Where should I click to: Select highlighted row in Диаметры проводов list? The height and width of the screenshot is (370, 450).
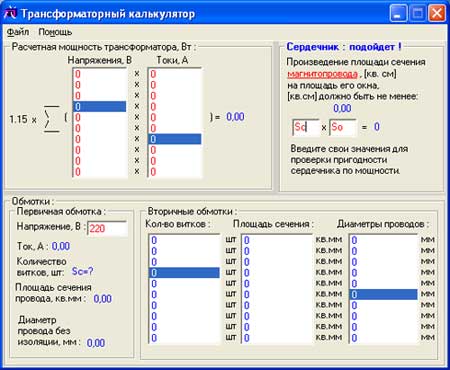pos(383,294)
